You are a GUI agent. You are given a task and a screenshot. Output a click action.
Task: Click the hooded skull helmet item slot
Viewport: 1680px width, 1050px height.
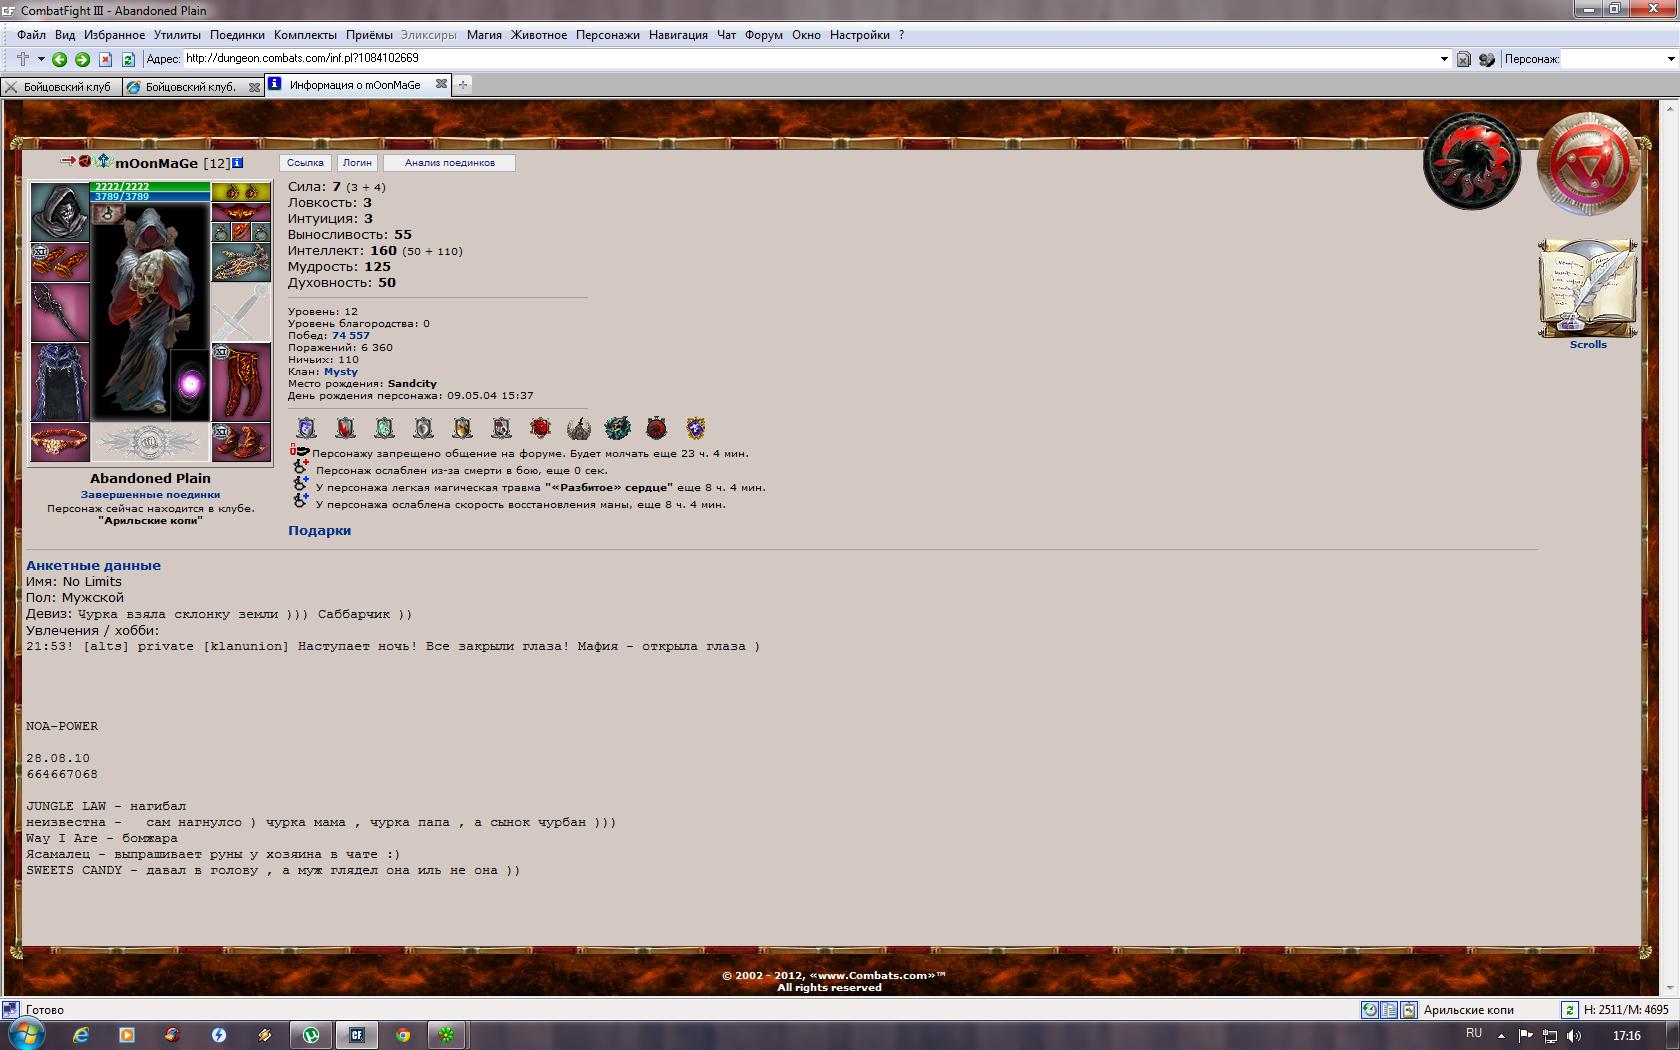coord(60,212)
